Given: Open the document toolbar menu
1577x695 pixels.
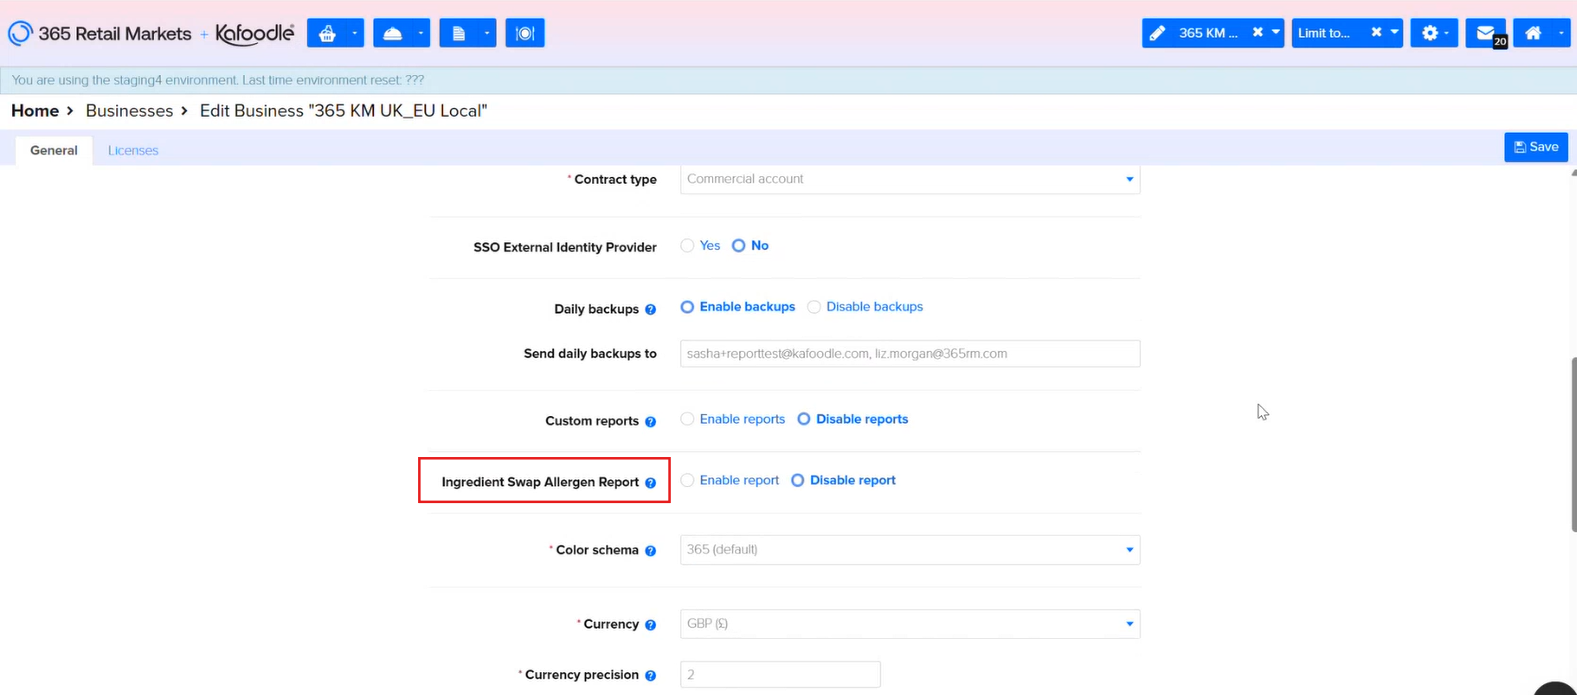Looking at the screenshot, I should point(459,33).
